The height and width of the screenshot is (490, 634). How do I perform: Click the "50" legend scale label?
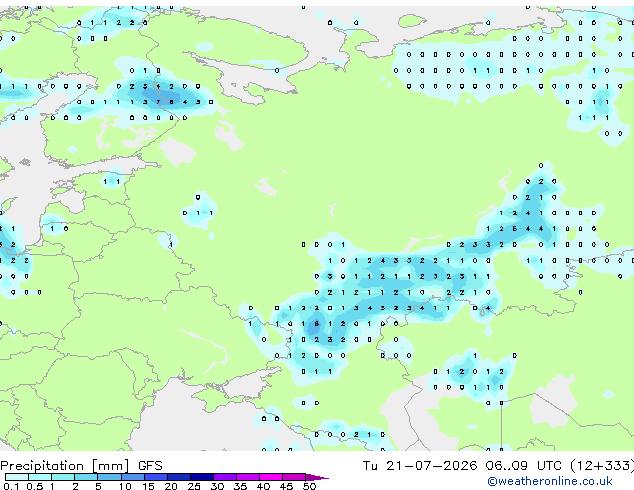pyautogui.click(x=309, y=486)
